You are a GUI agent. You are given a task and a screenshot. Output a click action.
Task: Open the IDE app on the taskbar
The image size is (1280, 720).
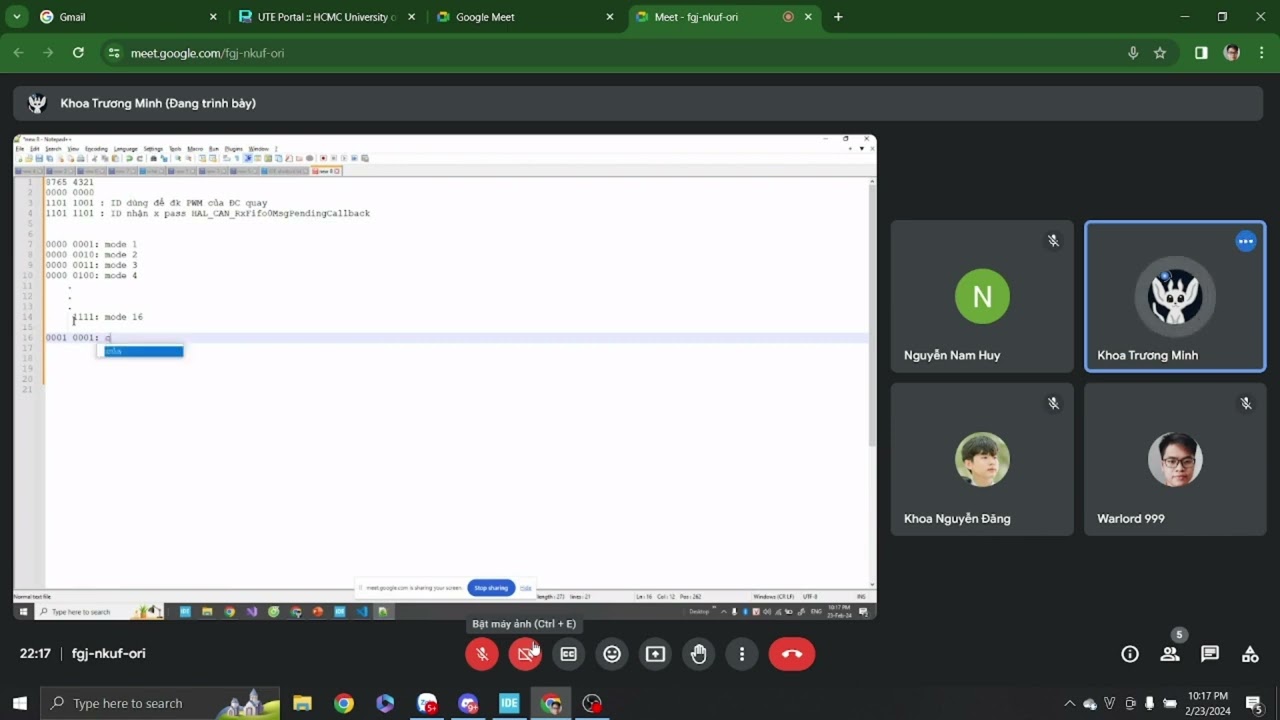(509, 703)
